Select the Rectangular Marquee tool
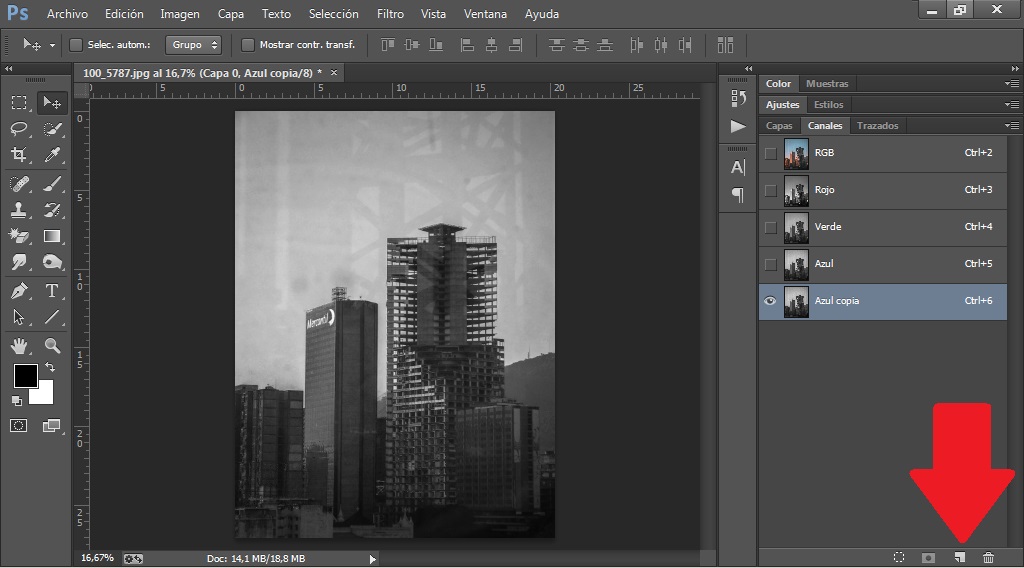 (x=19, y=103)
